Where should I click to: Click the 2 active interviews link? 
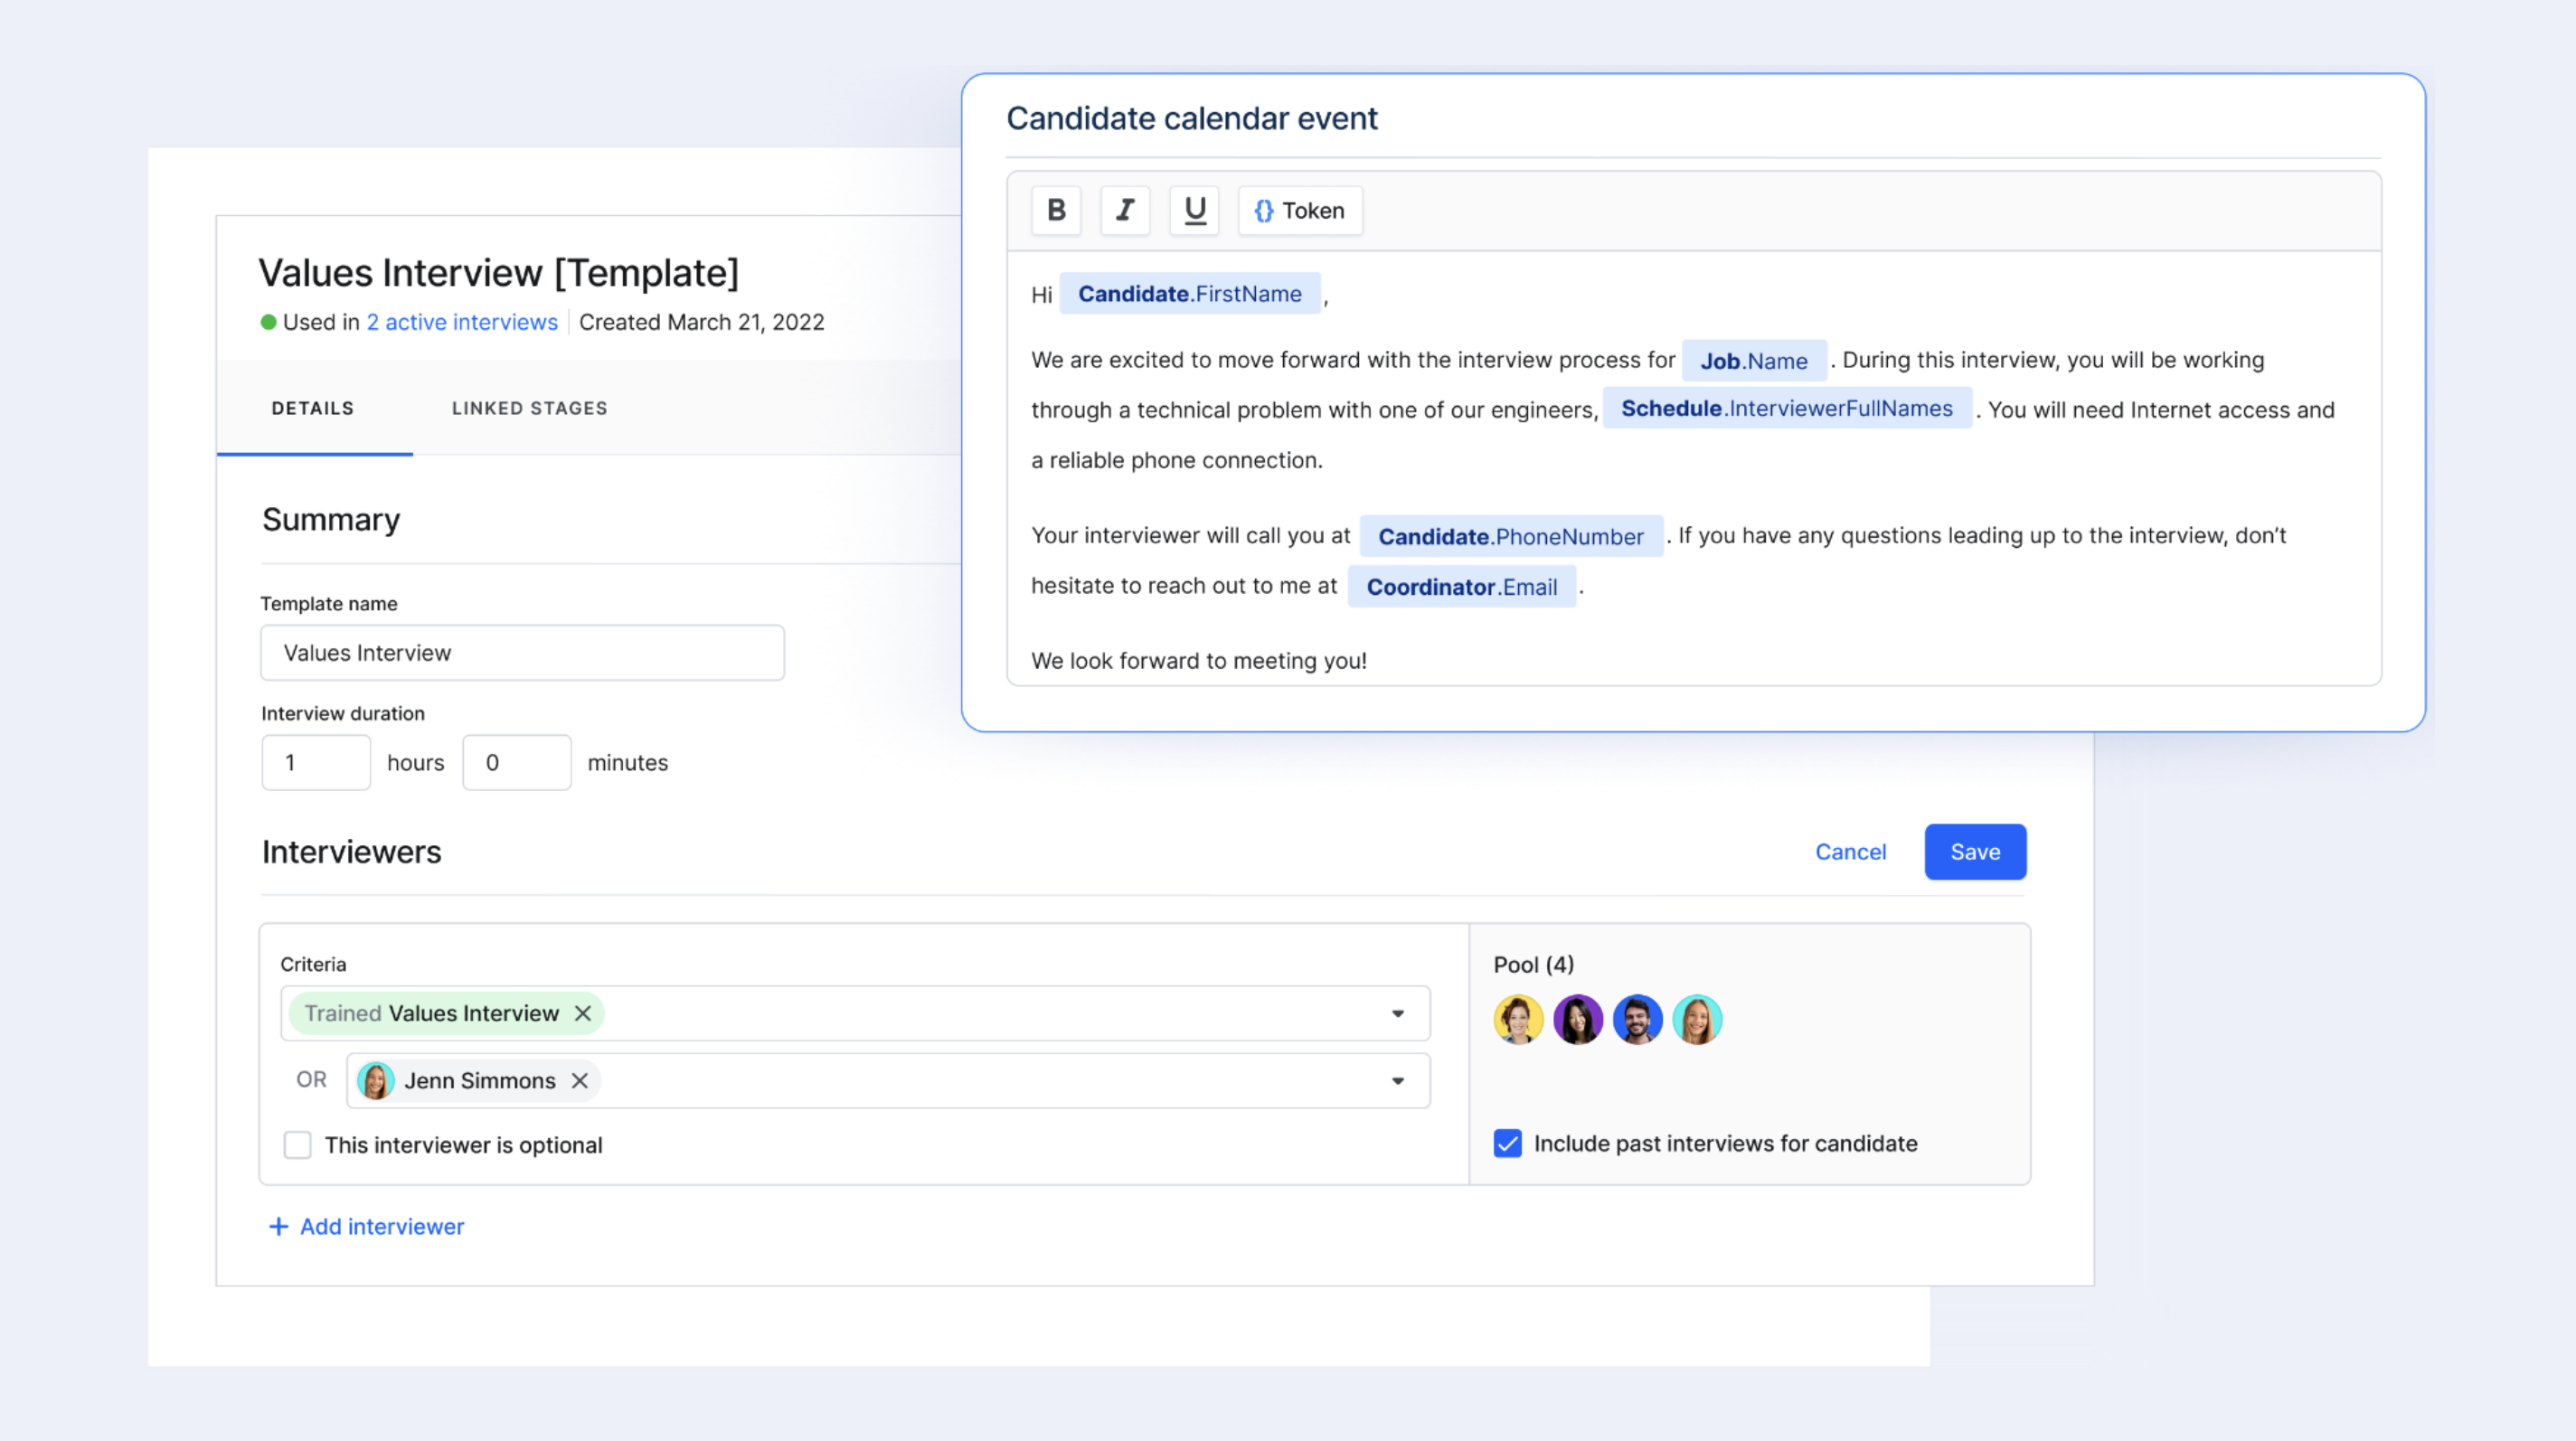[462, 322]
